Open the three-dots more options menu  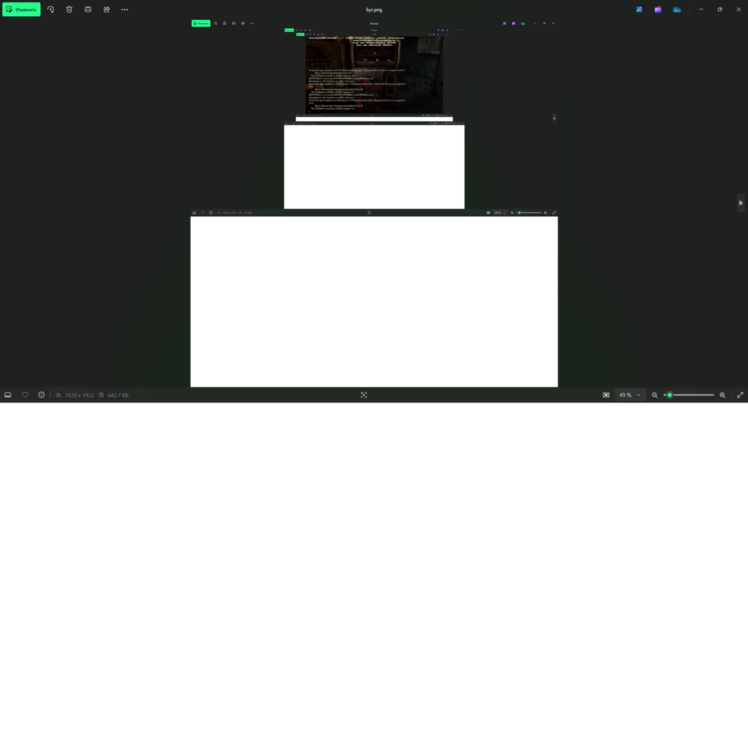125,10
